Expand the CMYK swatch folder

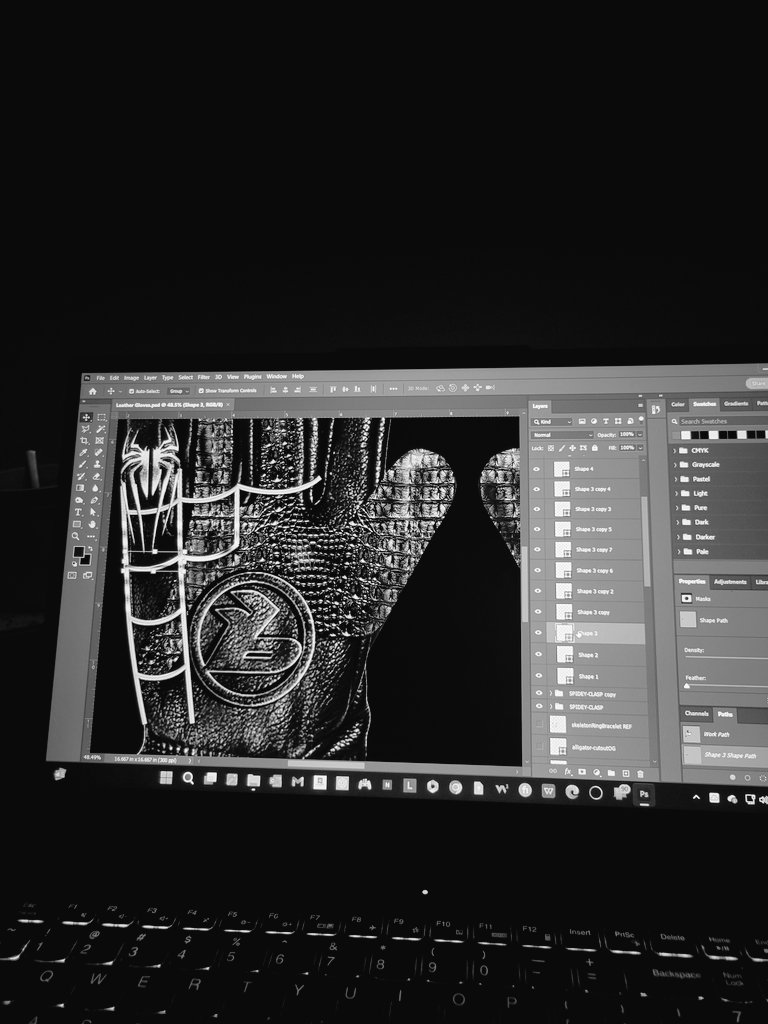click(675, 451)
